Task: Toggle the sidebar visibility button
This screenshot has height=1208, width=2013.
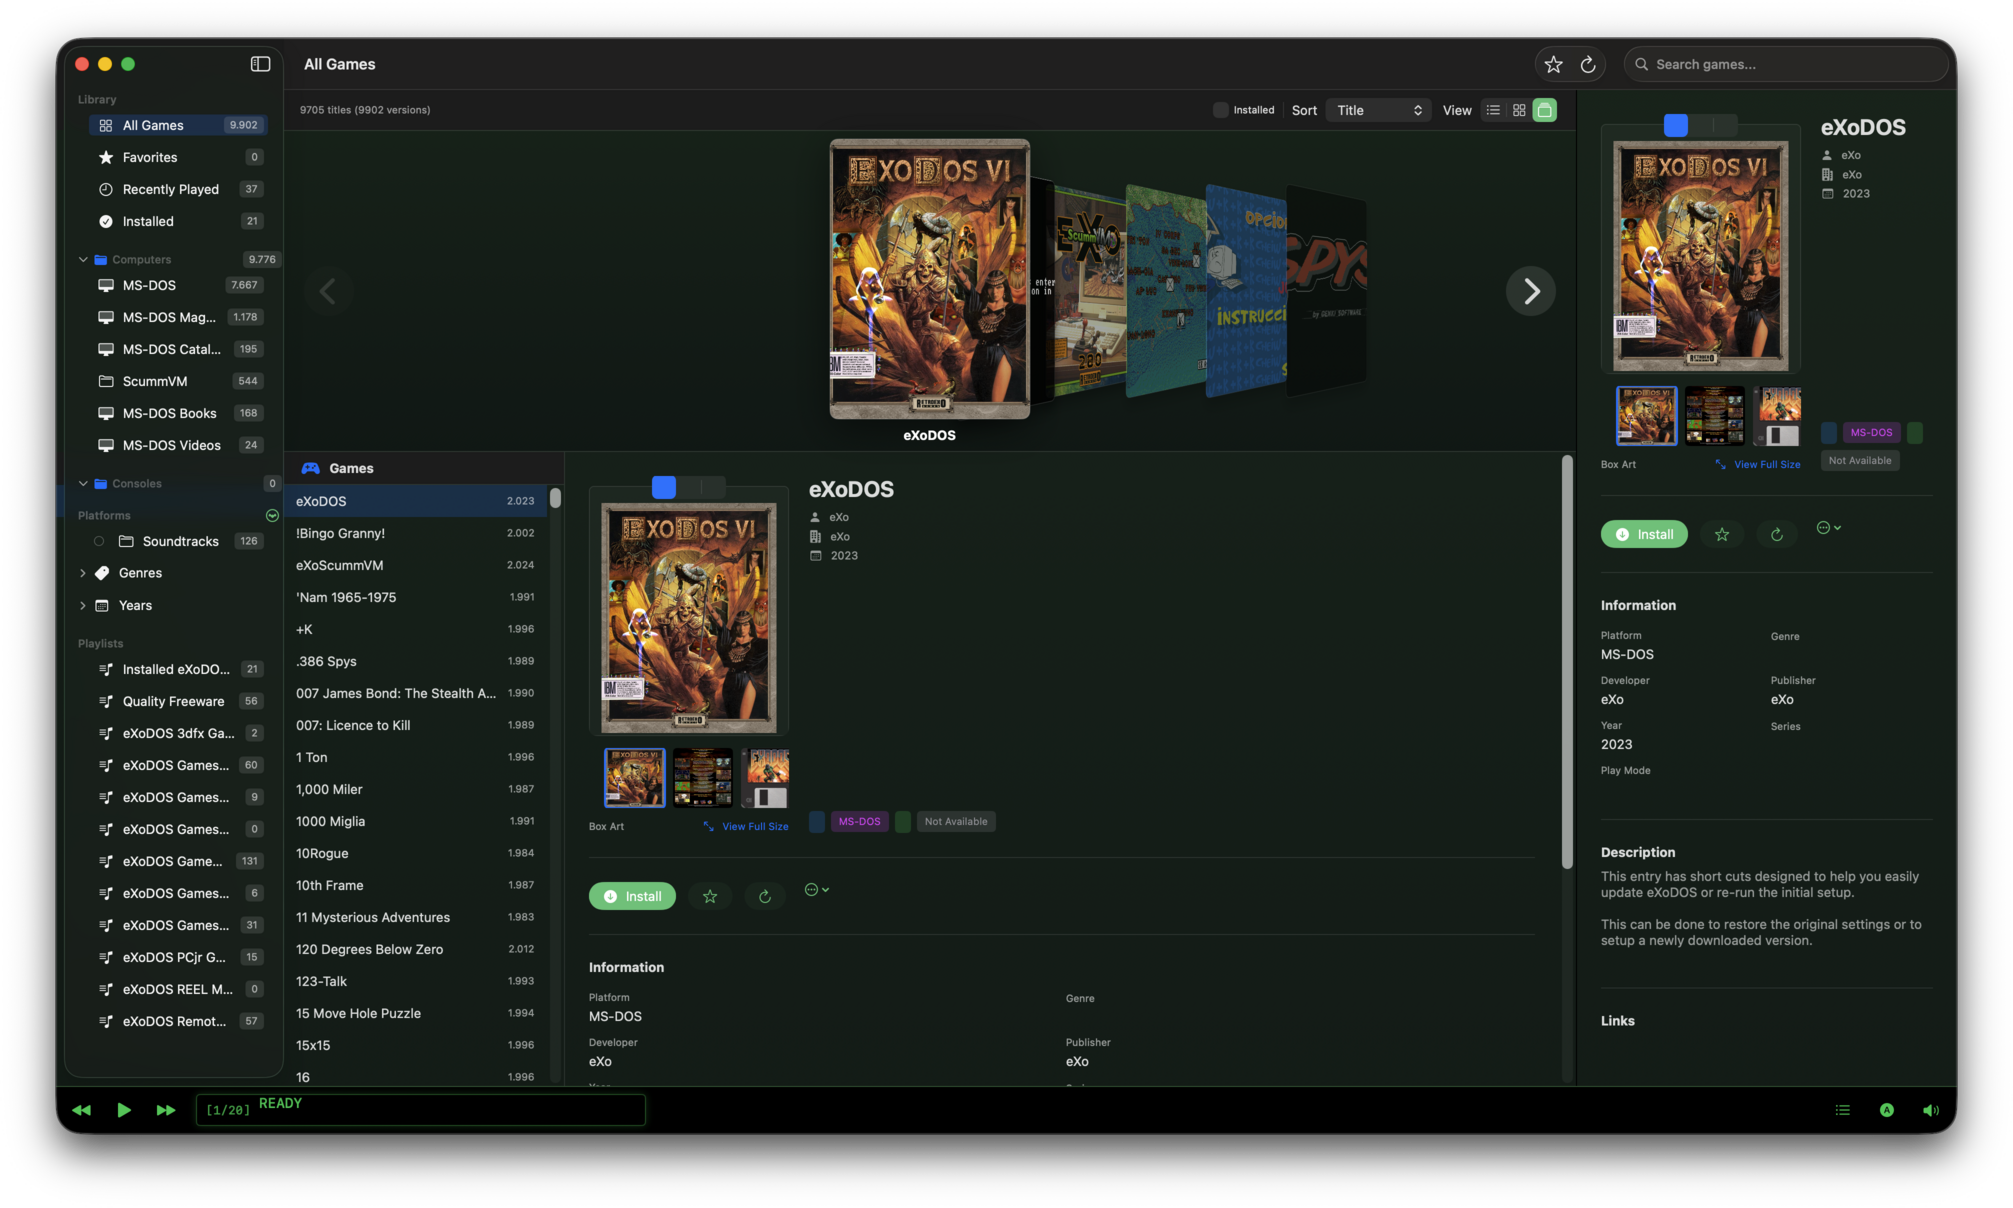Action: (260, 63)
